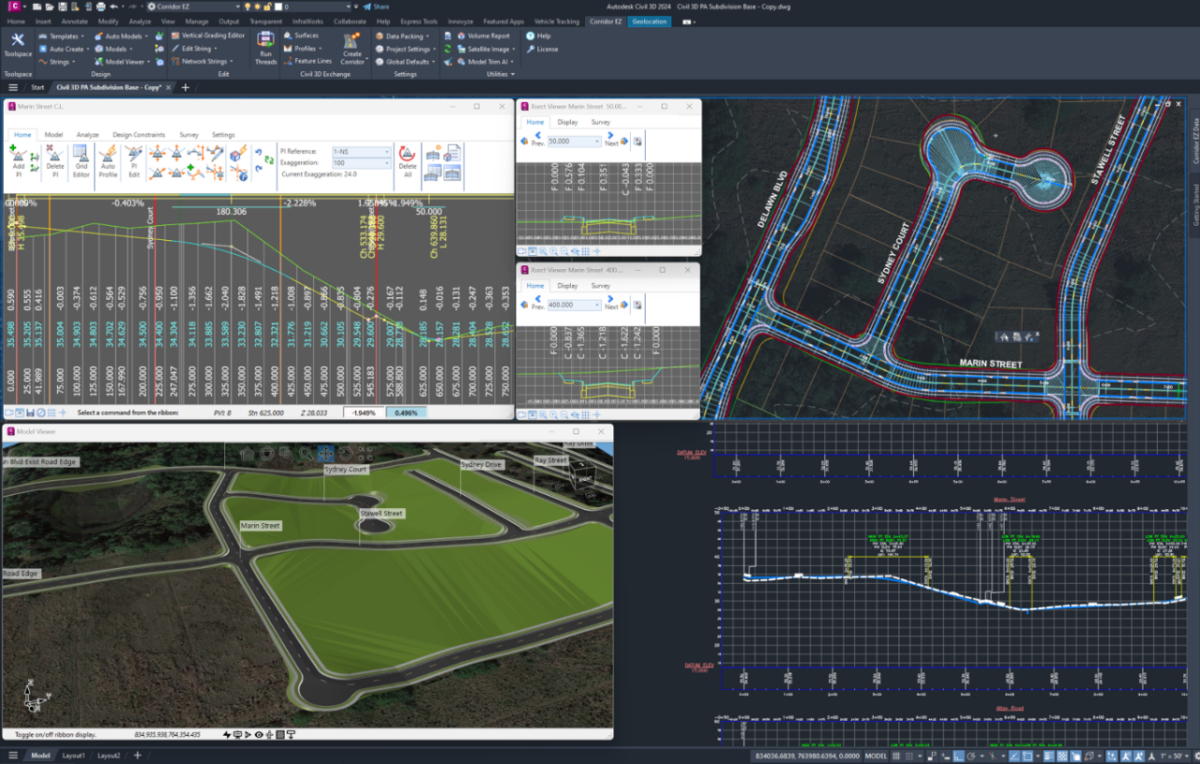Toggle the layer lock padlock icon
This screenshot has height=764, width=1200.
coord(267,6)
